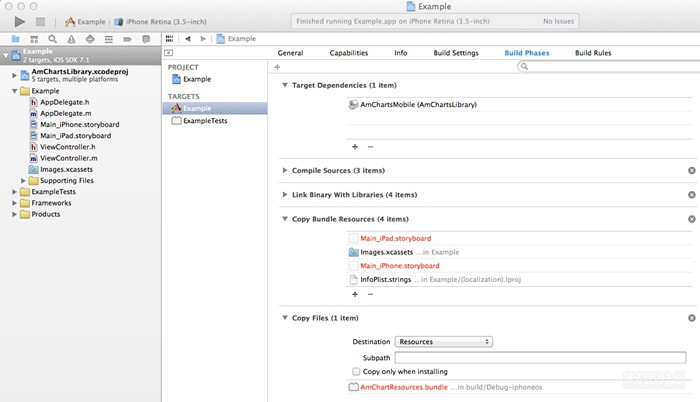Image resolution: width=700 pixels, height=402 pixels.
Task: Go back in the editor history
Action: (188, 39)
